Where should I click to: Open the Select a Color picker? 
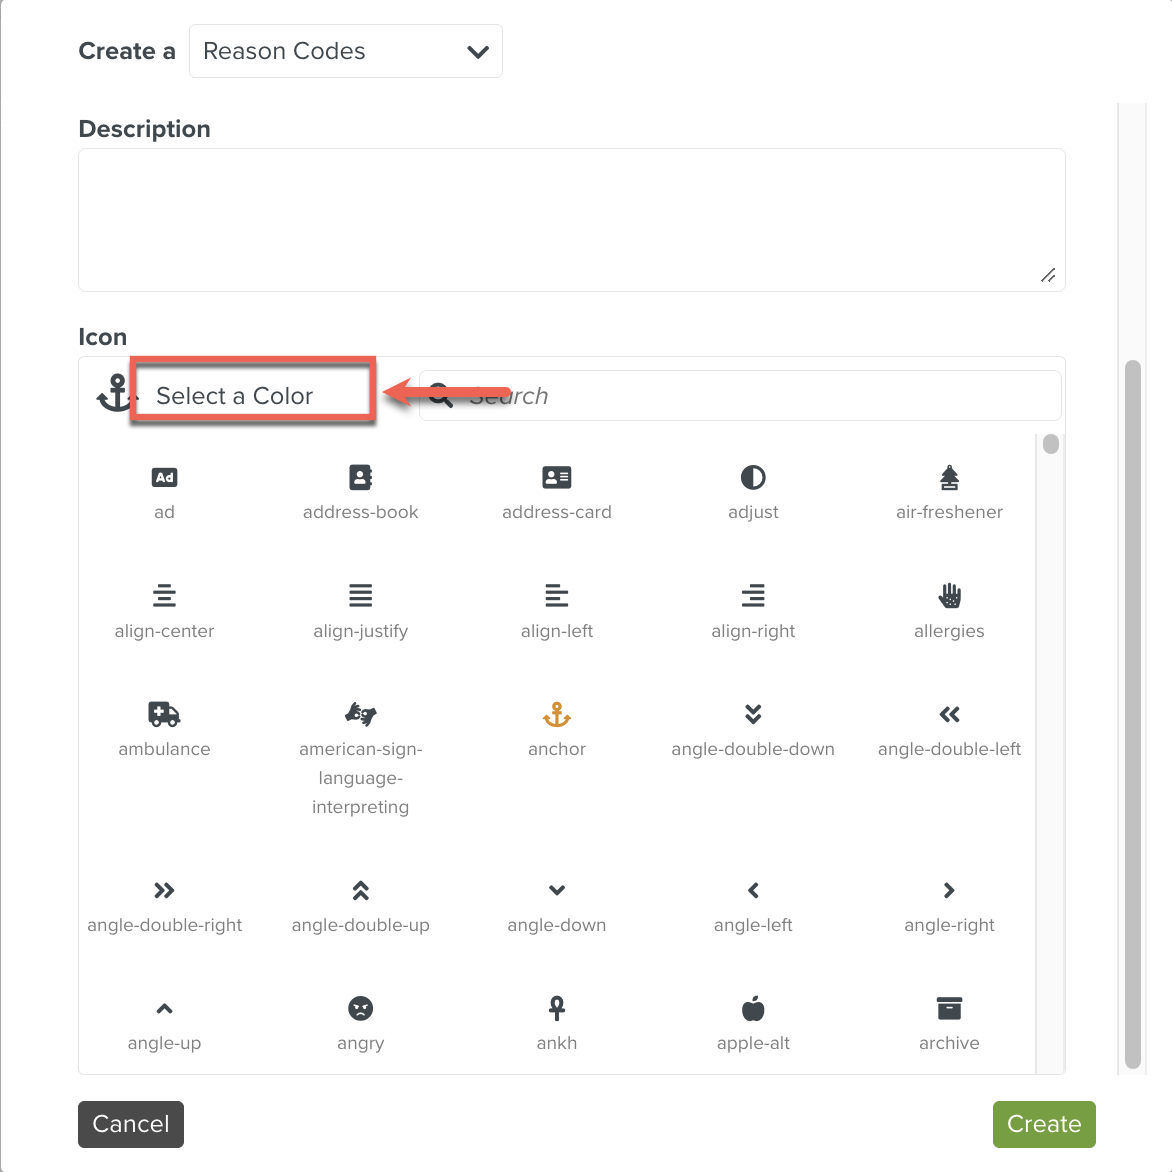coord(253,396)
